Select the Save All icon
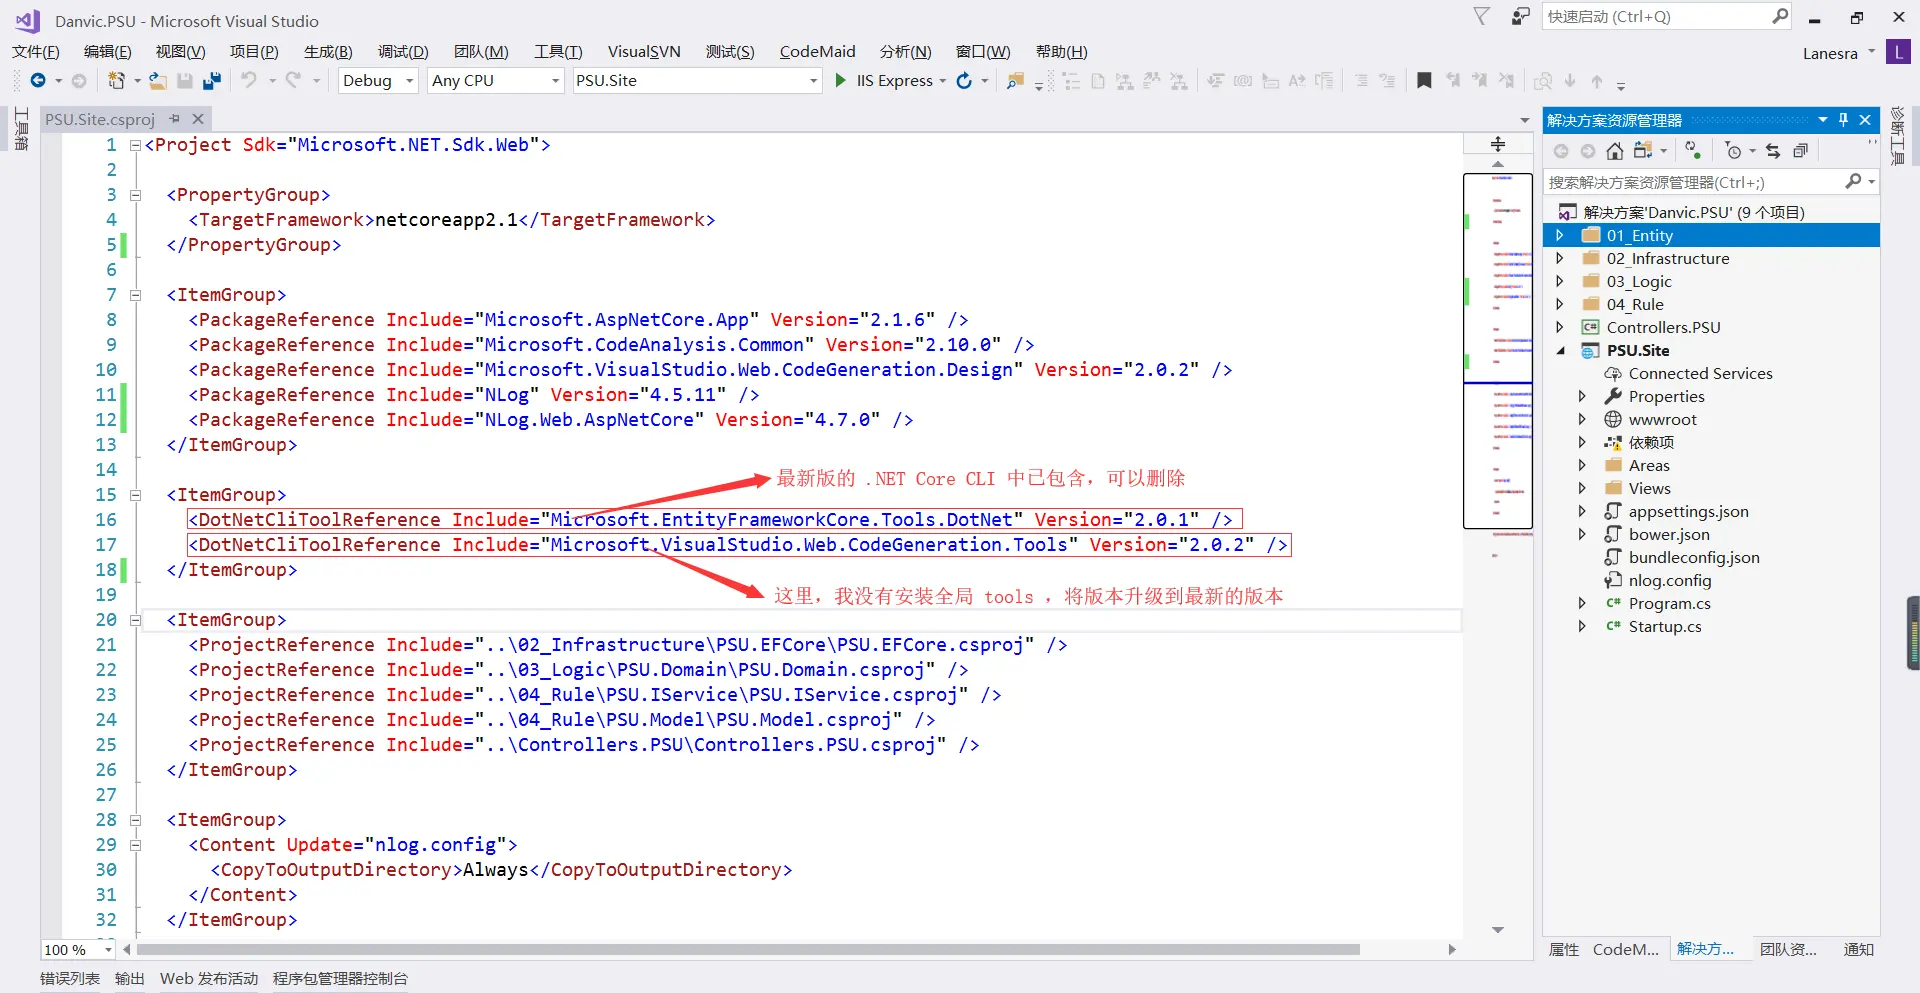Screen dimensions: 1920x993 coord(212,81)
